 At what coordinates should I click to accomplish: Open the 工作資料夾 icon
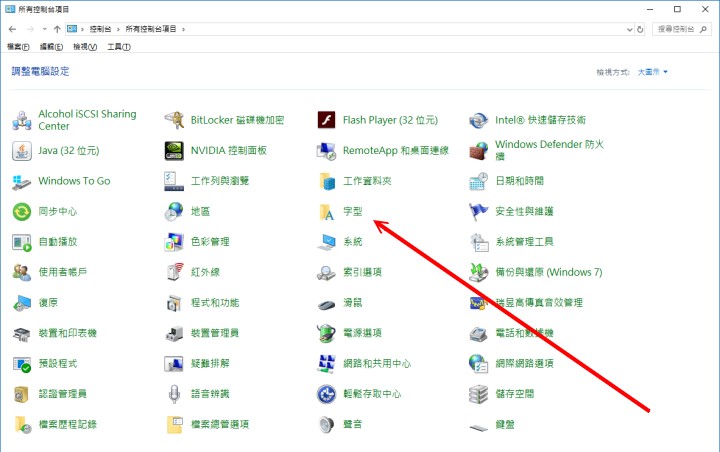326,181
